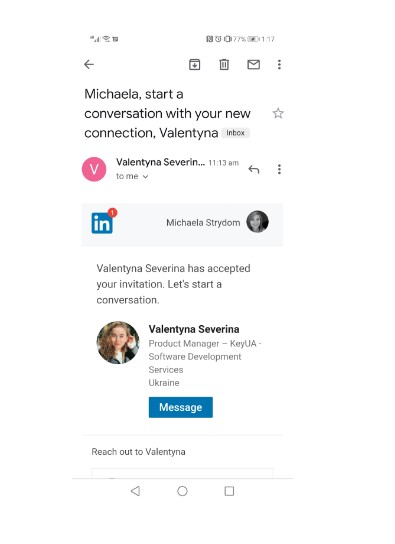Open the message options dots beside reply
The width and height of the screenshot is (395, 544).
[x=279, y=169]
